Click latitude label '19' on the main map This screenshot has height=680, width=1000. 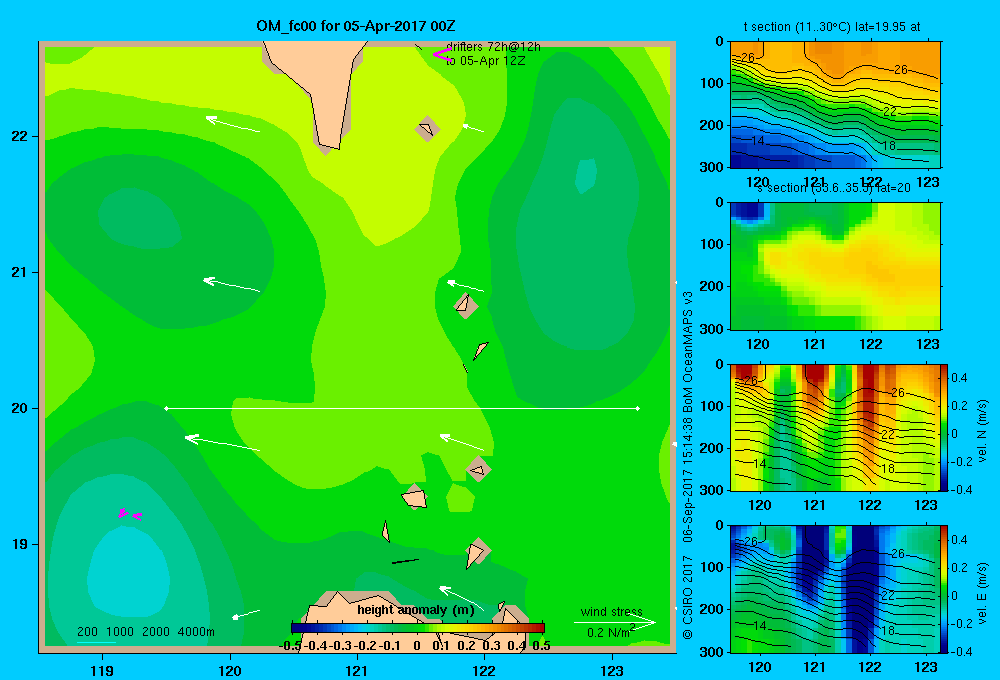[x=19, y=544]
